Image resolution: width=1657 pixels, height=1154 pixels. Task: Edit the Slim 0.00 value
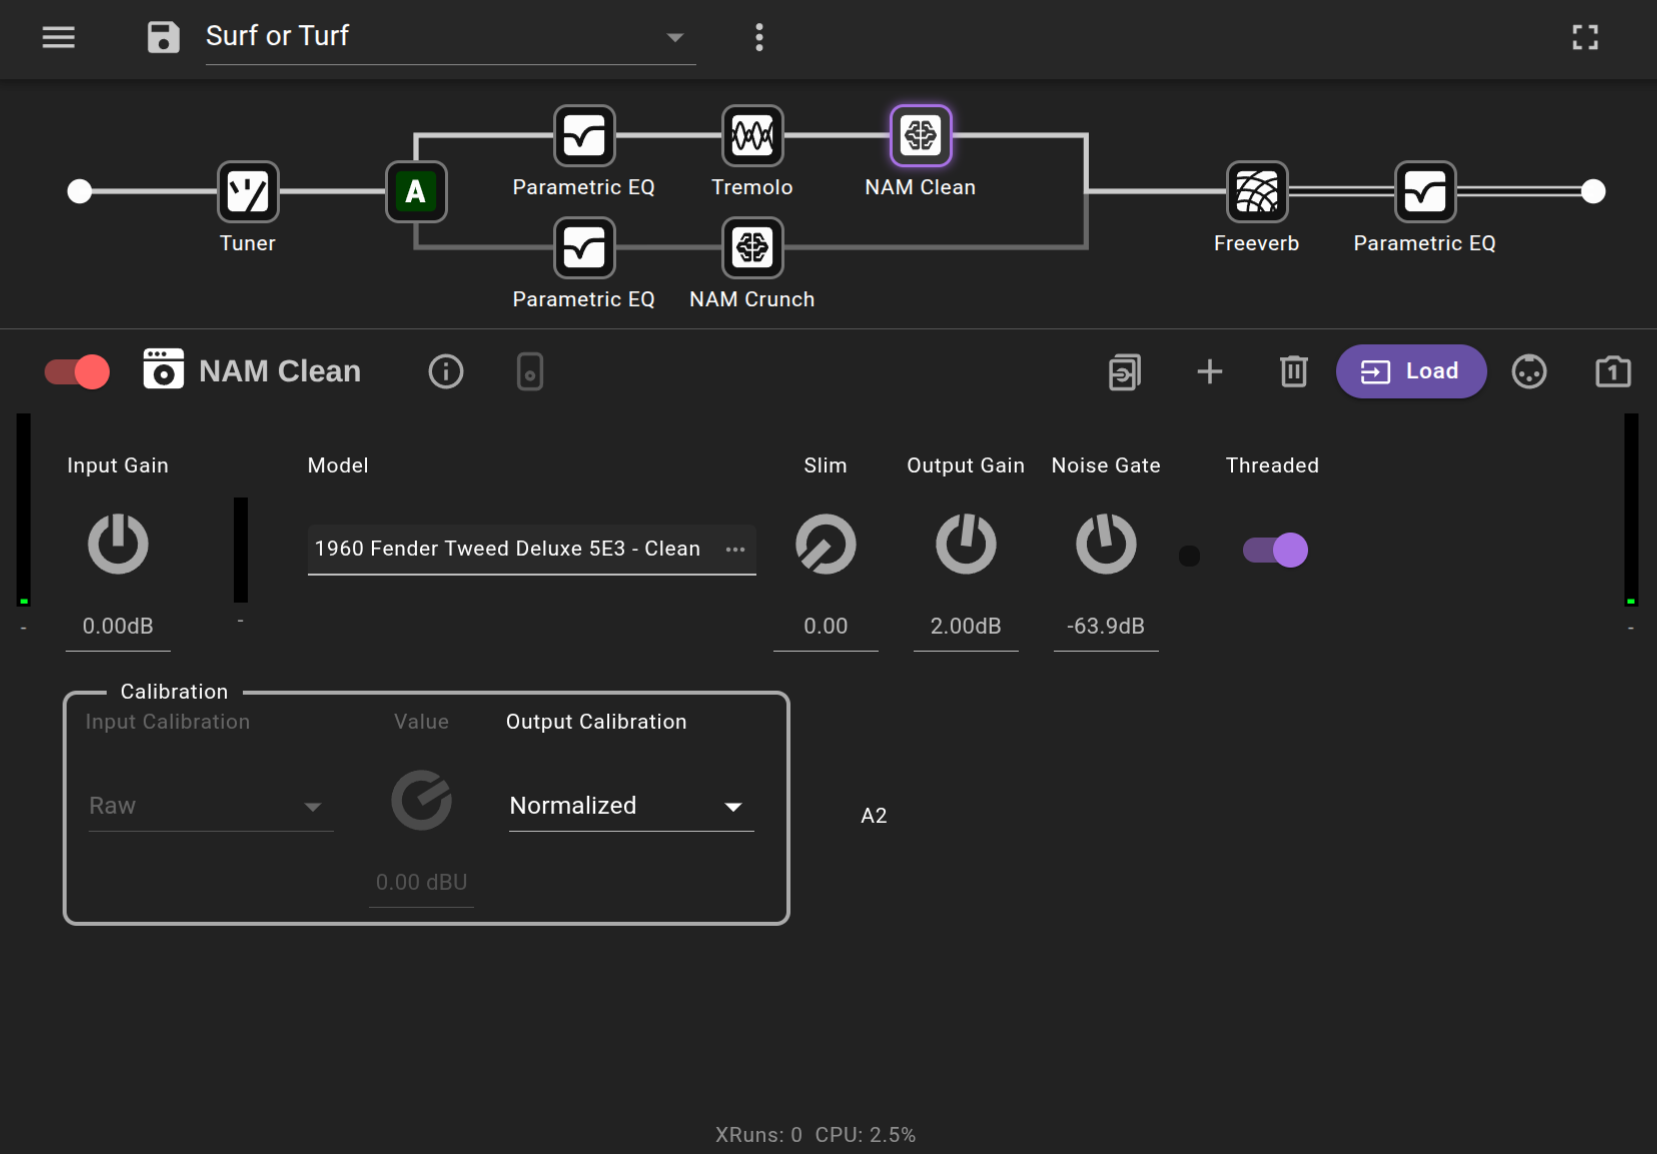826,627
